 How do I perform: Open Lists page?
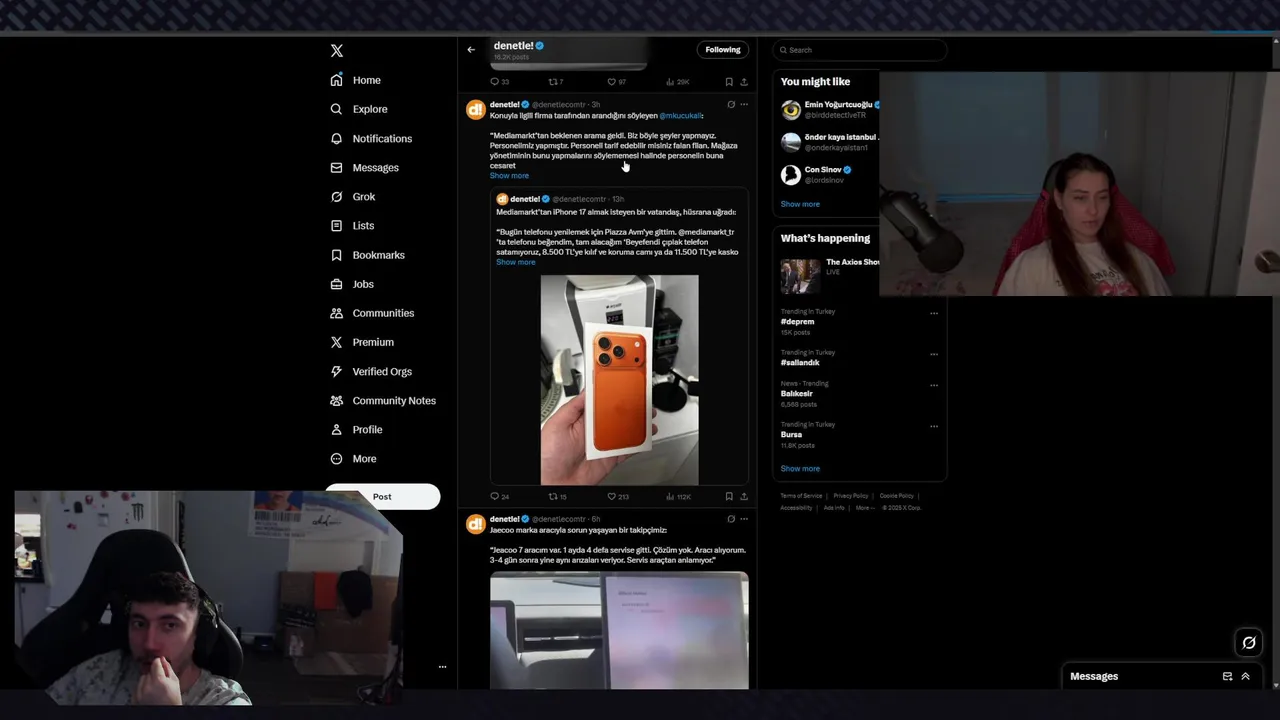(352, 225)
